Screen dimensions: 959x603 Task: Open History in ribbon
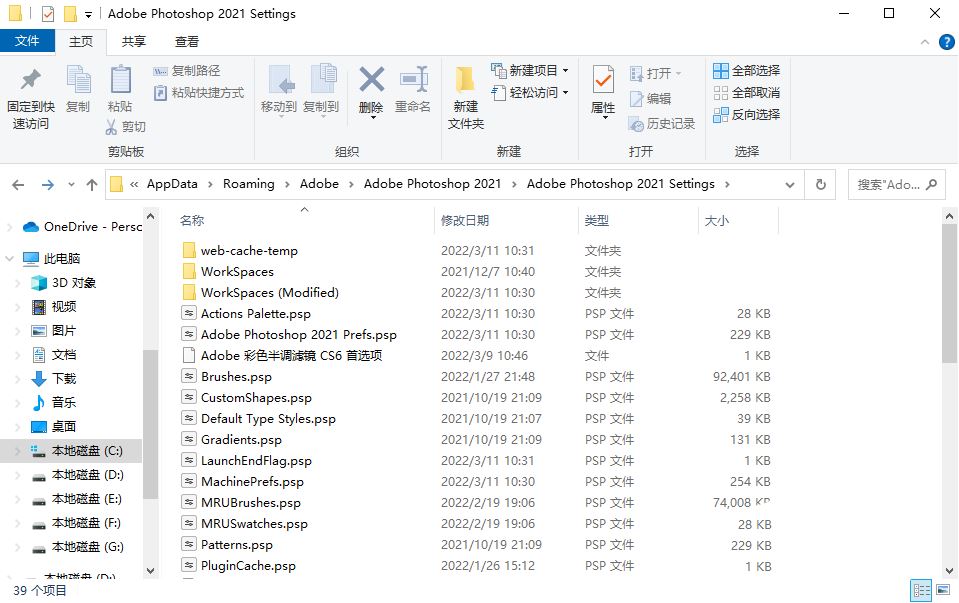[x=662, y=124]
